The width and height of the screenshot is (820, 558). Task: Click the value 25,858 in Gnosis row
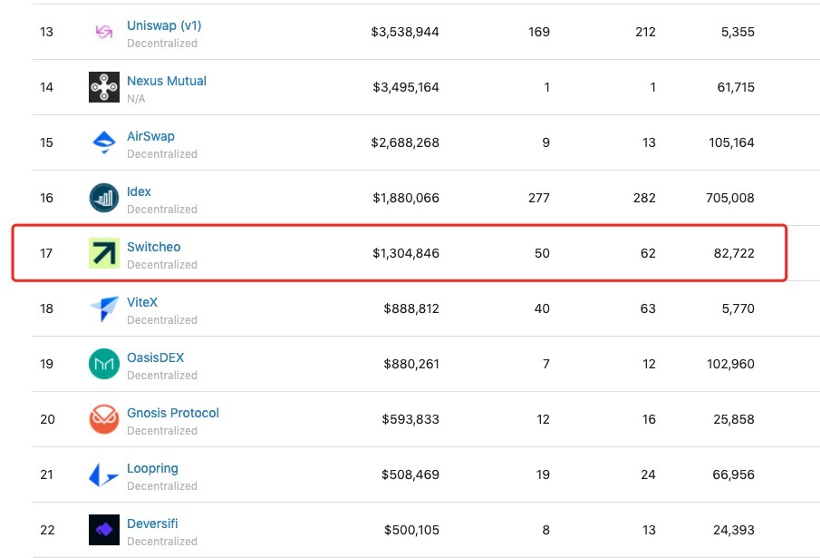pyautogui.click(x=734, y=419)
